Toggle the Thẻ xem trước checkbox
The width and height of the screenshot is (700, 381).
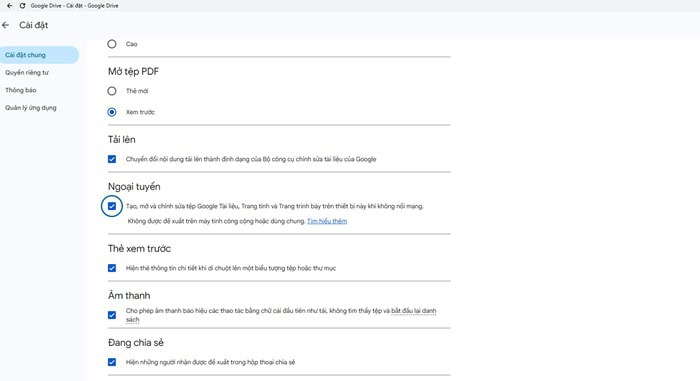[112, 268]
